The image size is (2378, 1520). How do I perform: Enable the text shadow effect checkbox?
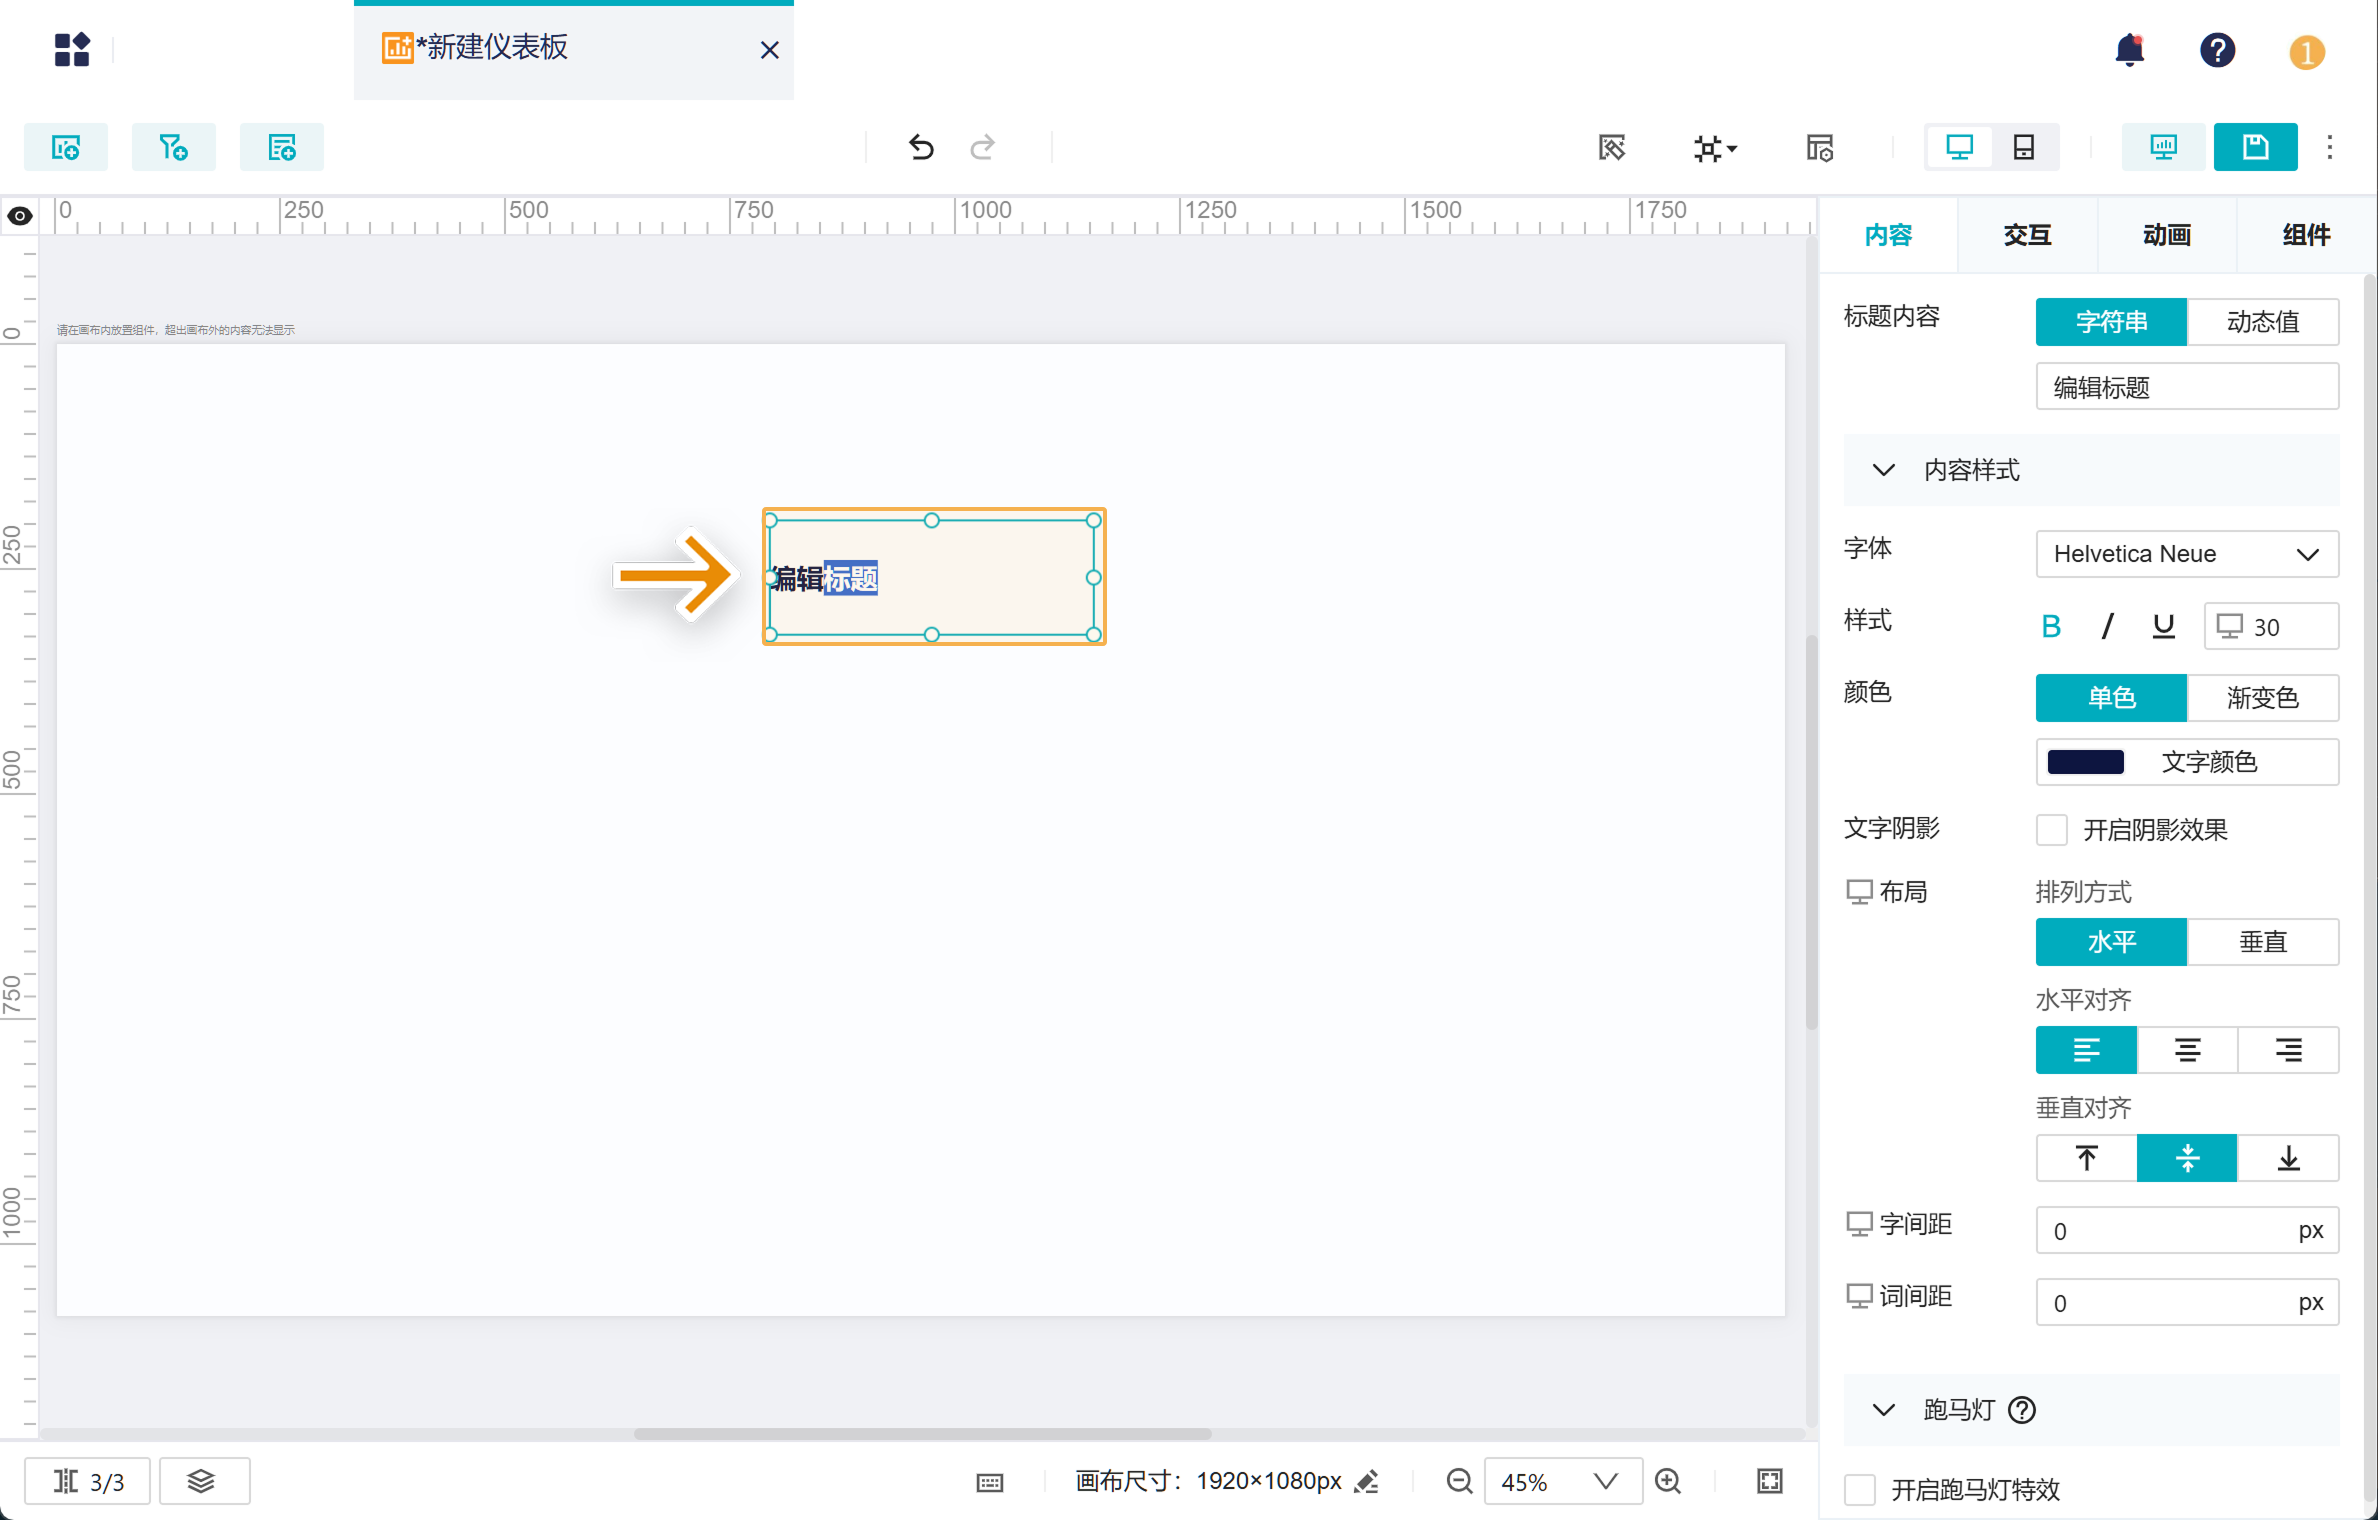click(x=2051, y=829)
